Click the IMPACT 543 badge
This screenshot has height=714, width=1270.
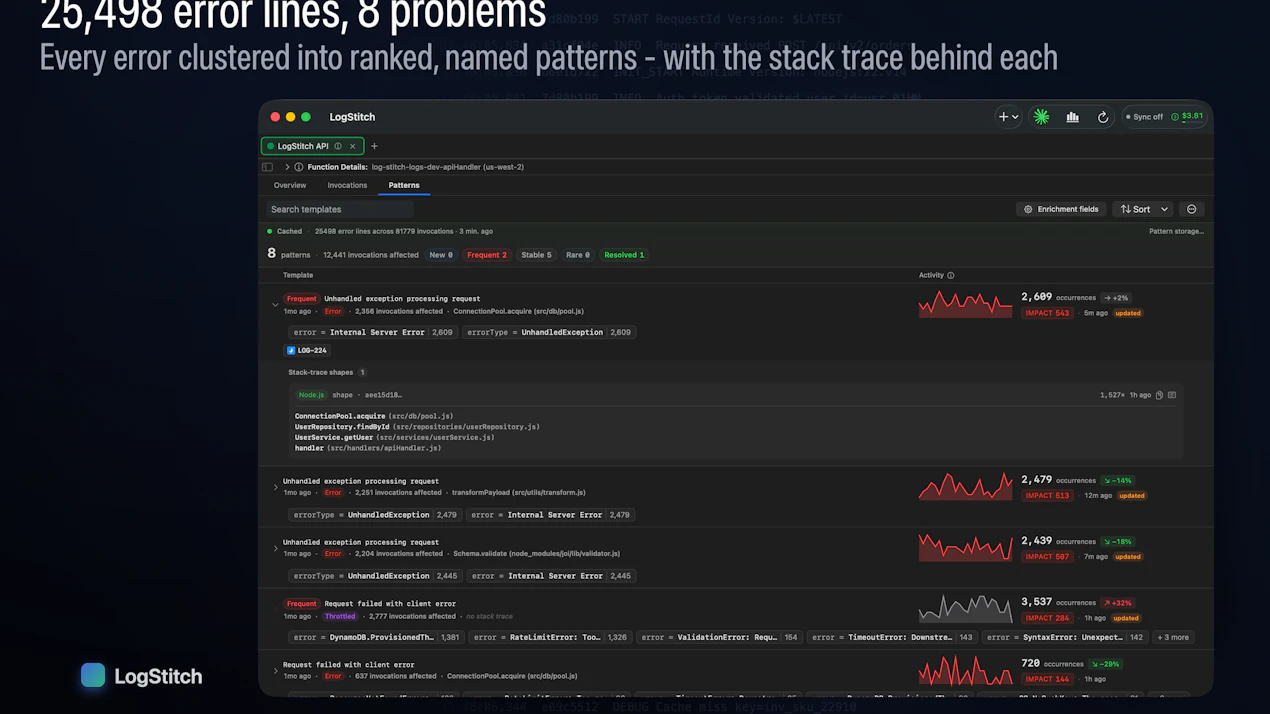pyautogui.click(x=1047, y=313)
